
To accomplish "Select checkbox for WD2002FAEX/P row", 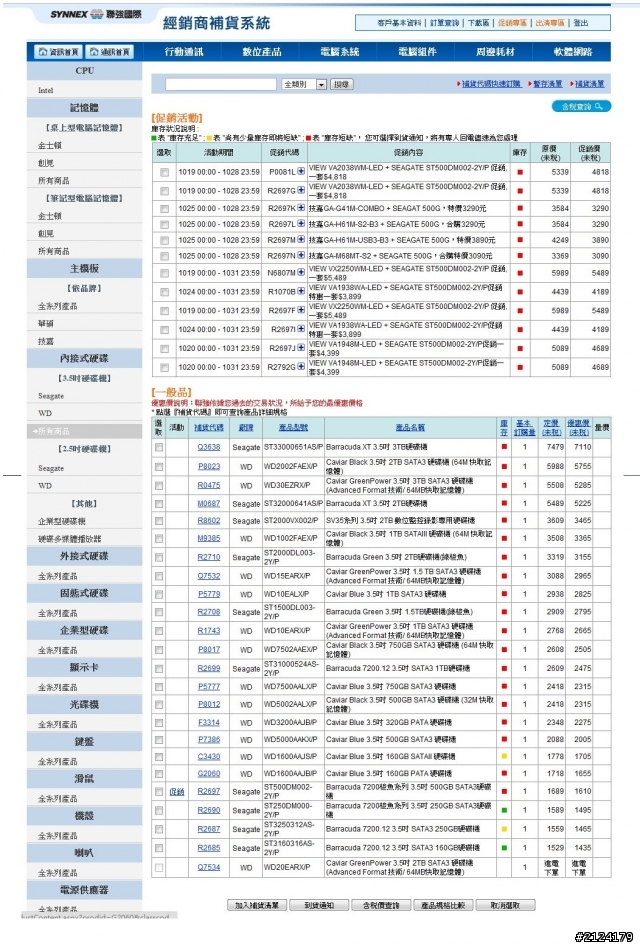I will point(159,467).
